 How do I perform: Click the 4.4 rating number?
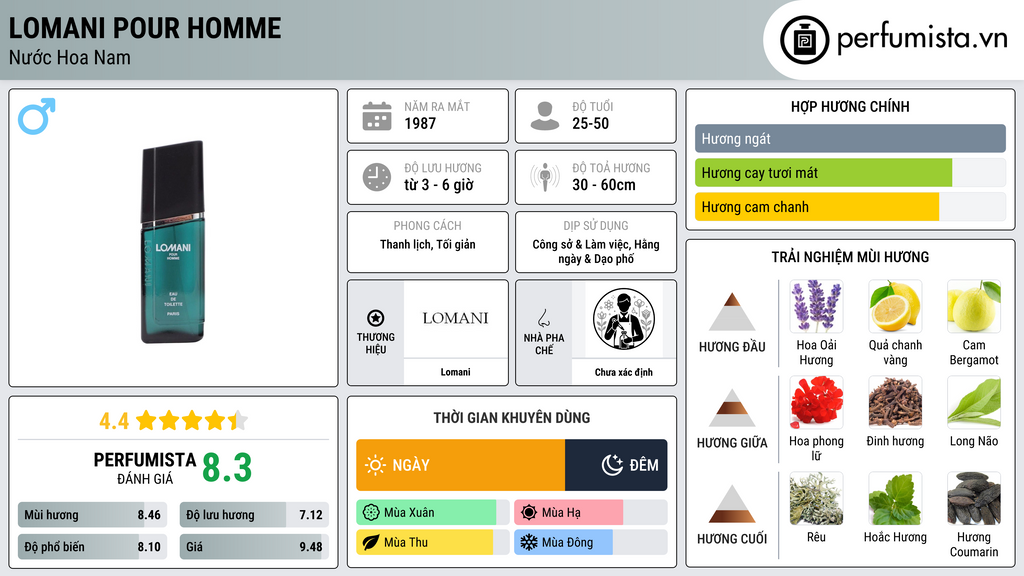click(114, 421)
